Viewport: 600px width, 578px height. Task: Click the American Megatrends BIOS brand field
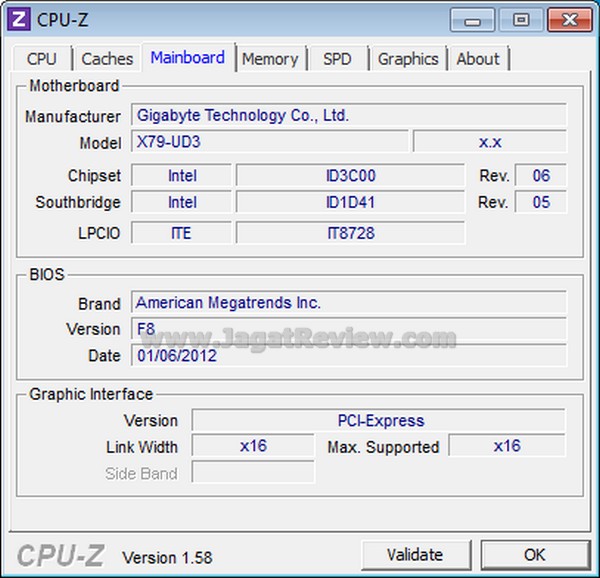coord(349,302)
